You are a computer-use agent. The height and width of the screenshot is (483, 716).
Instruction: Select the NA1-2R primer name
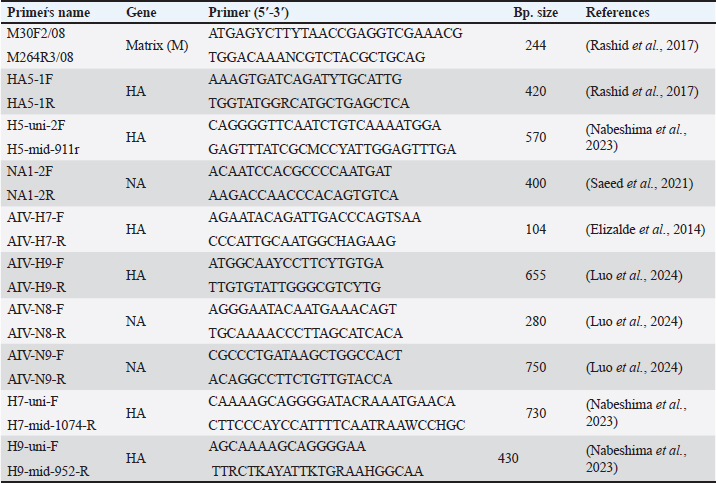point(31,195)
